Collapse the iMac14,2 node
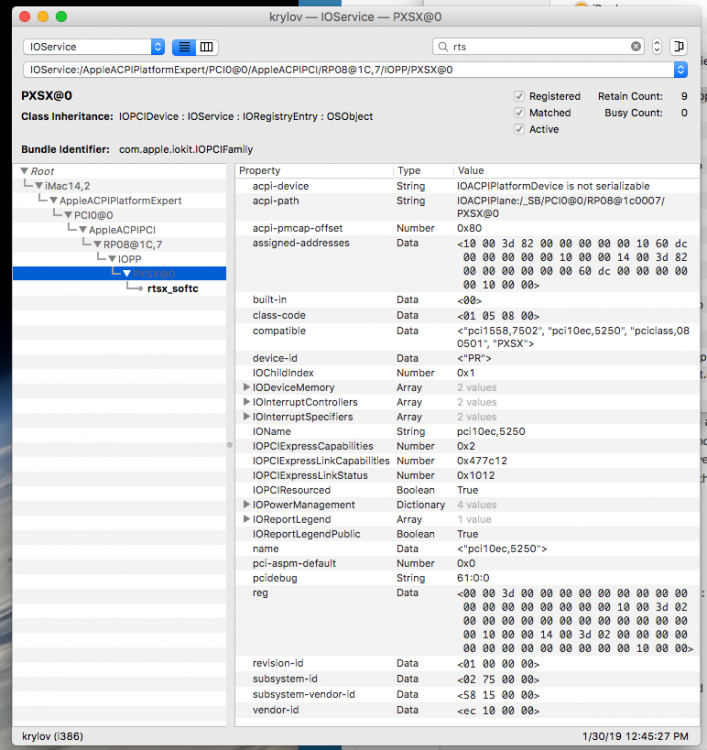Viewport: 707px width, 750px height. (x=39, y=186)
